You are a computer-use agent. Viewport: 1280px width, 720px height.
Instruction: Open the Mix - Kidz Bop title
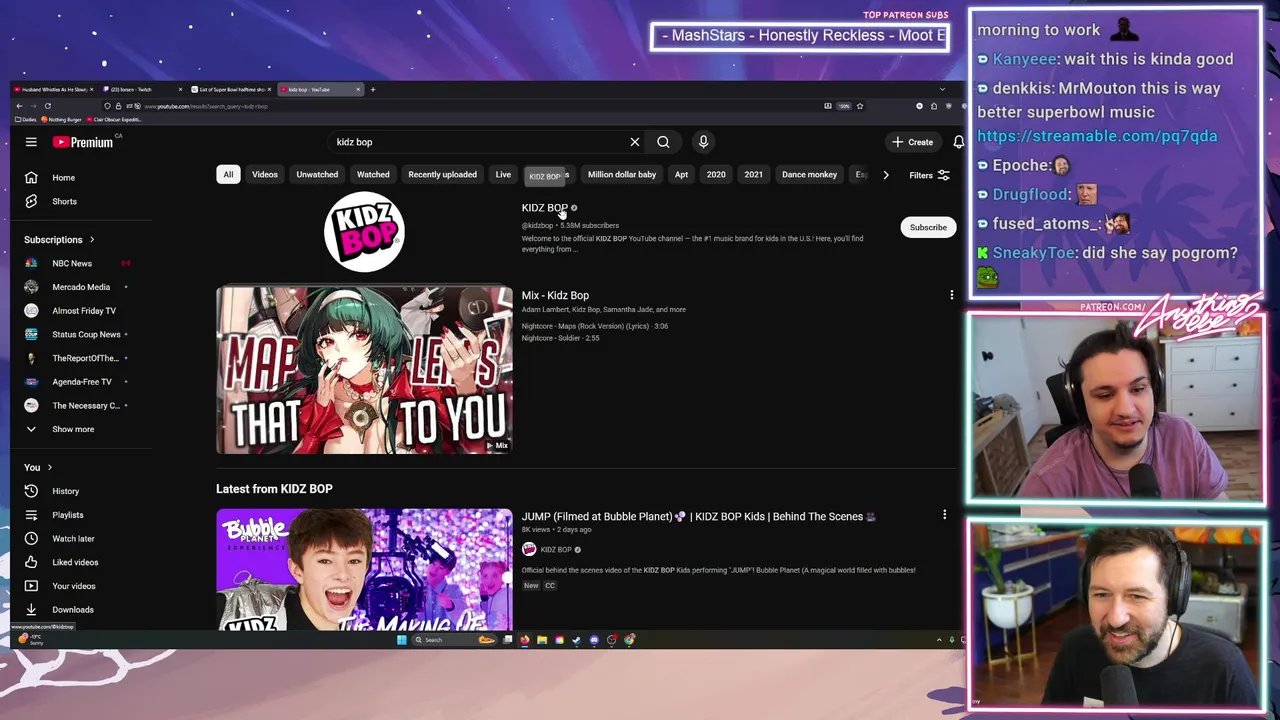coord(555,295)
